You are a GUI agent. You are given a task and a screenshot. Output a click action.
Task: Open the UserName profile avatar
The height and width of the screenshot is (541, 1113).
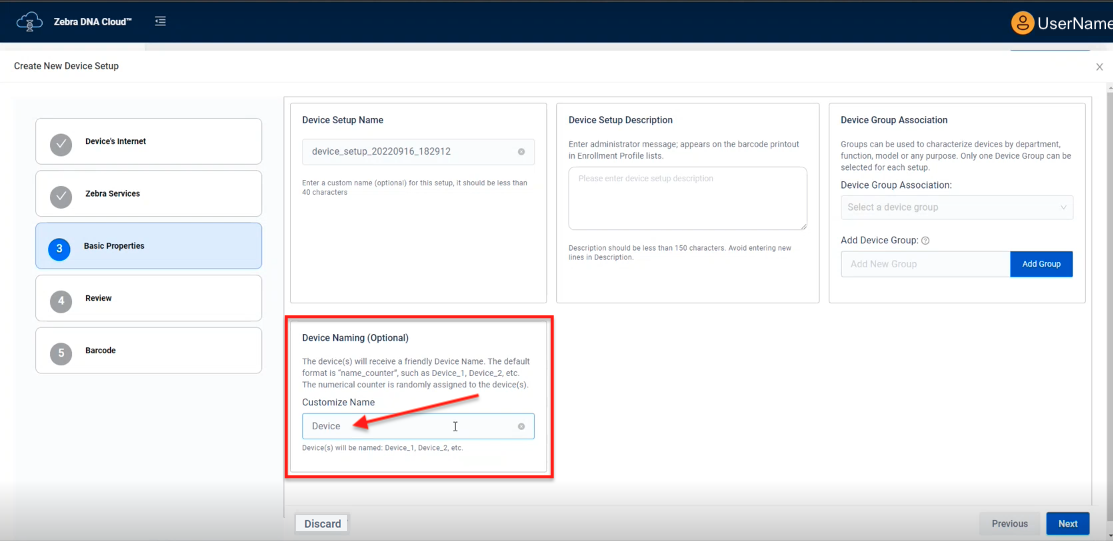(x=1021, y=22)
